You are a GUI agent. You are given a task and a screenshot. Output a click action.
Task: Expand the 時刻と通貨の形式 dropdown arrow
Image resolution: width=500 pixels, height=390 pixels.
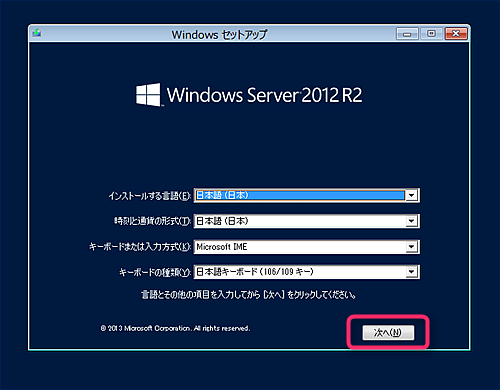(412, 221)
